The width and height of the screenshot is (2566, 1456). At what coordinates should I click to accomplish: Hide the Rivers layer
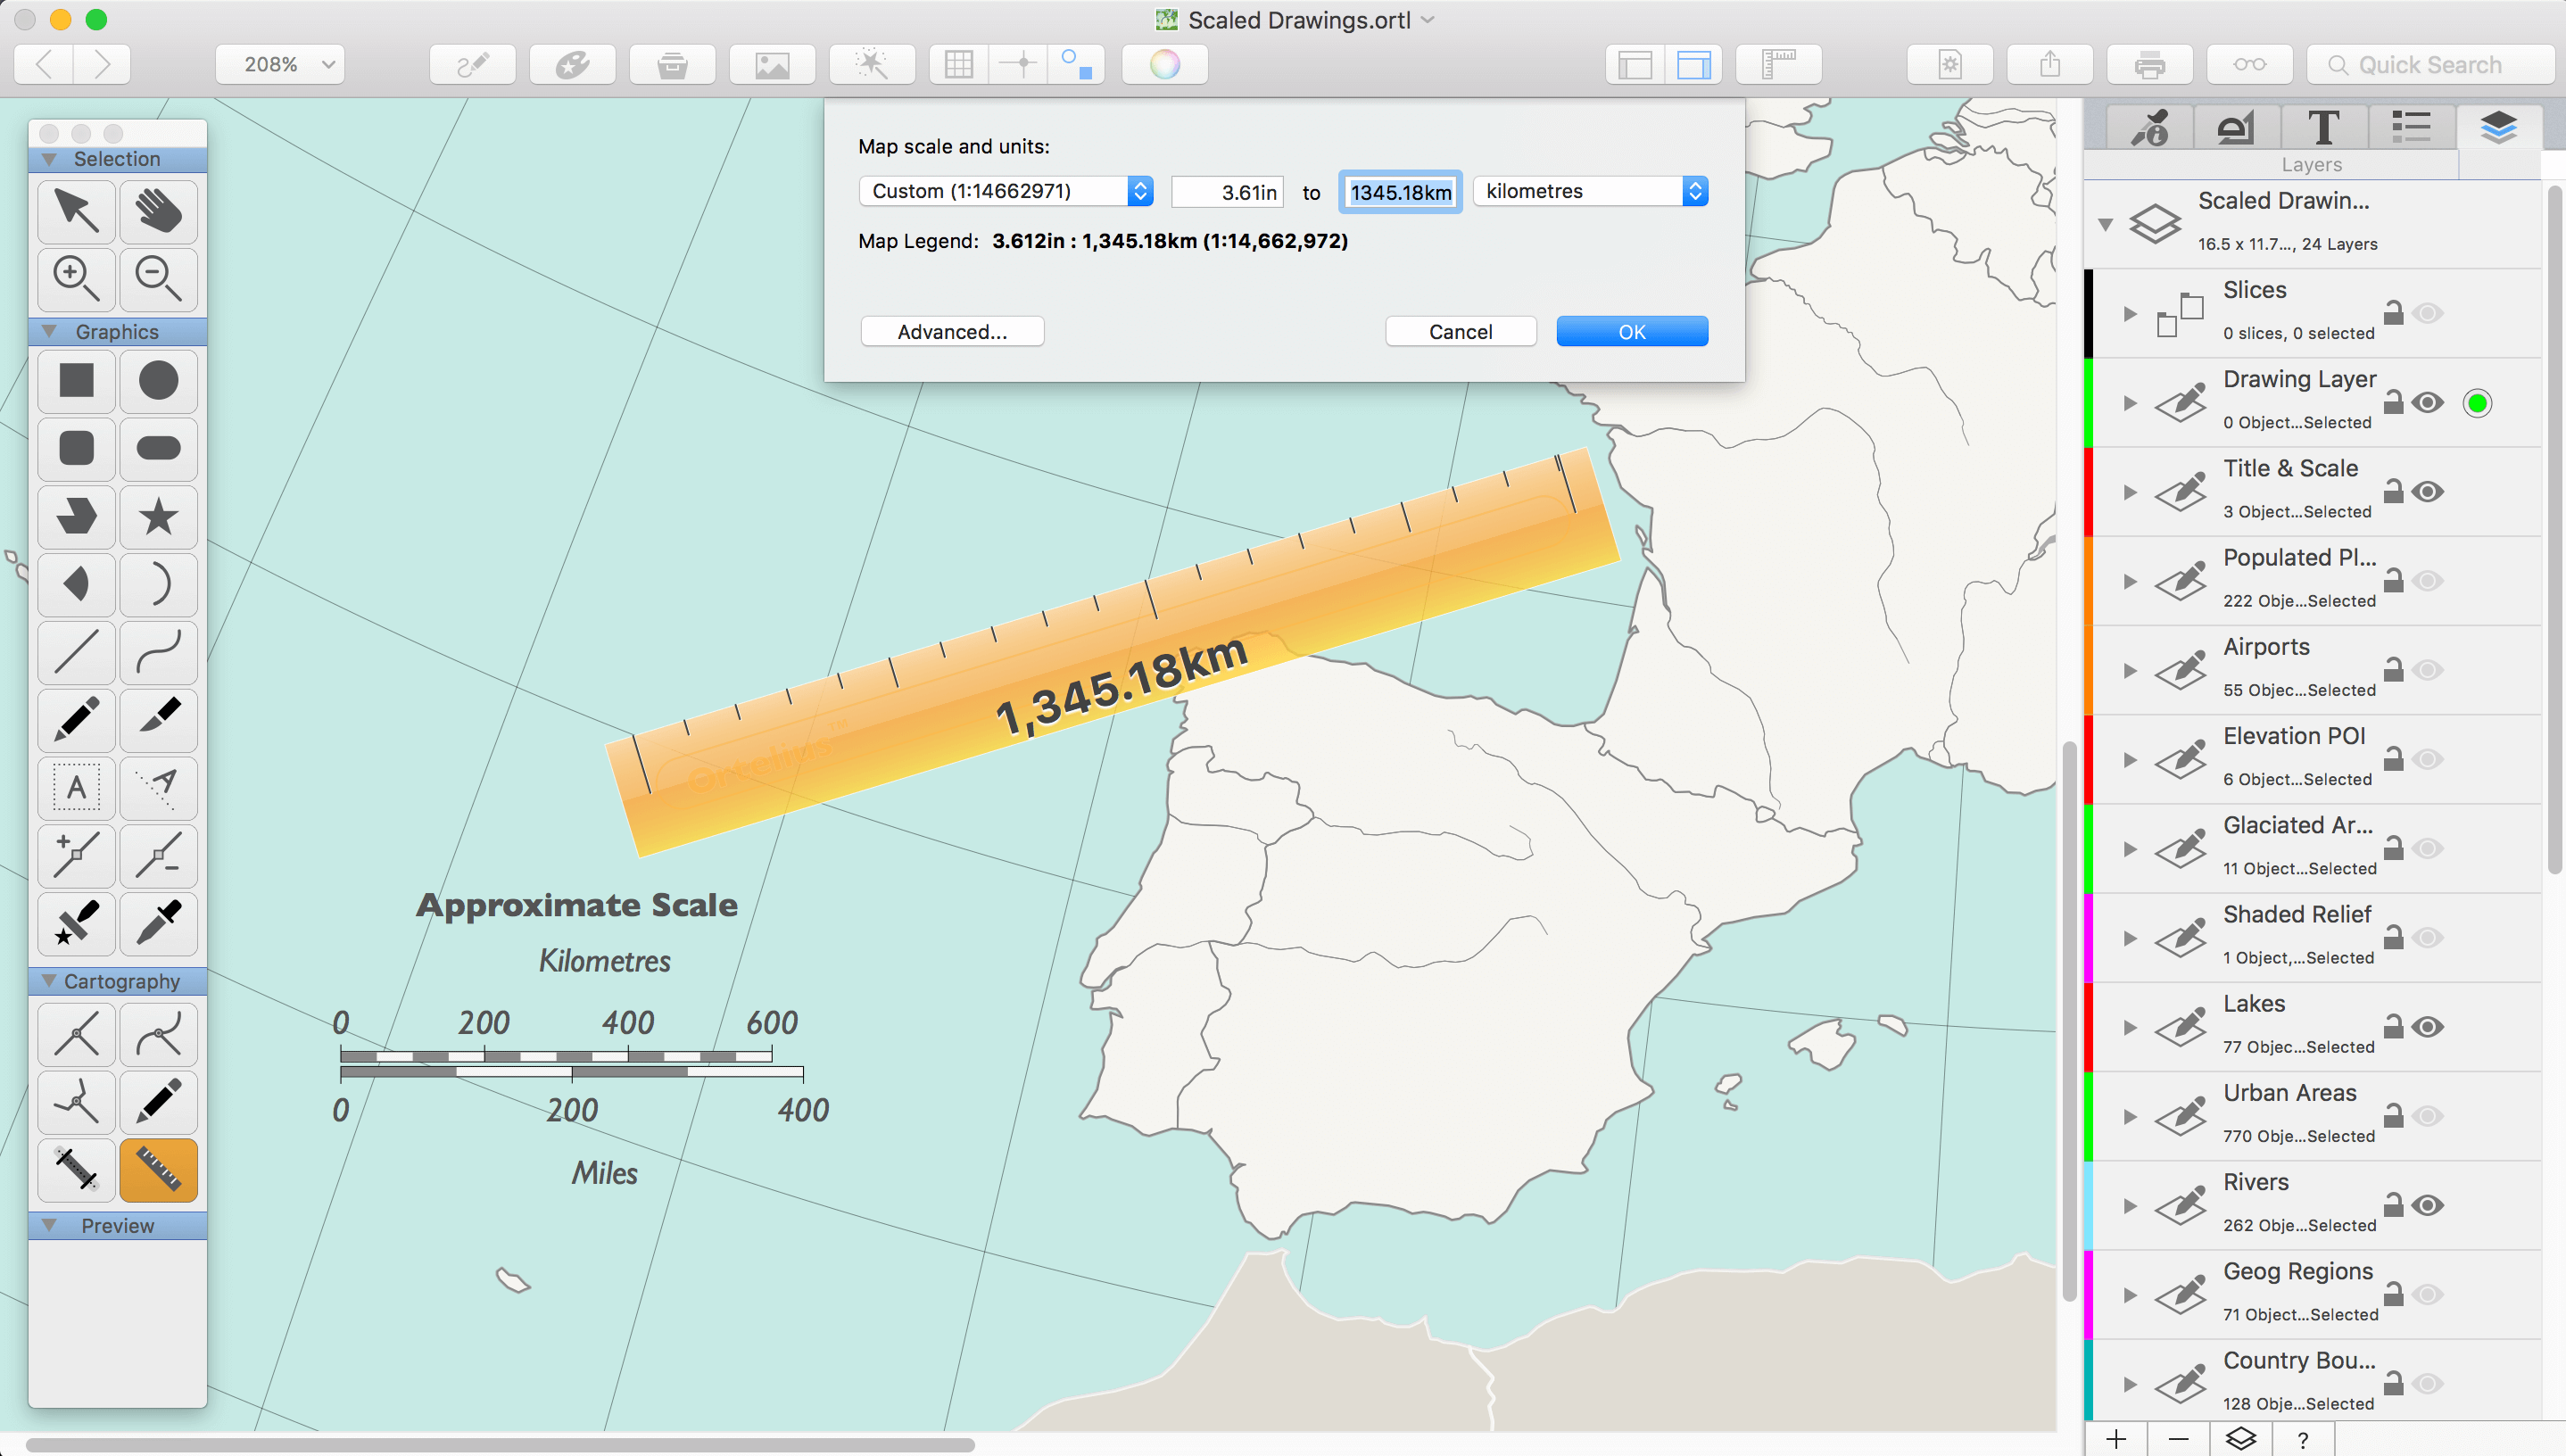click(x=2427, y=1205)
